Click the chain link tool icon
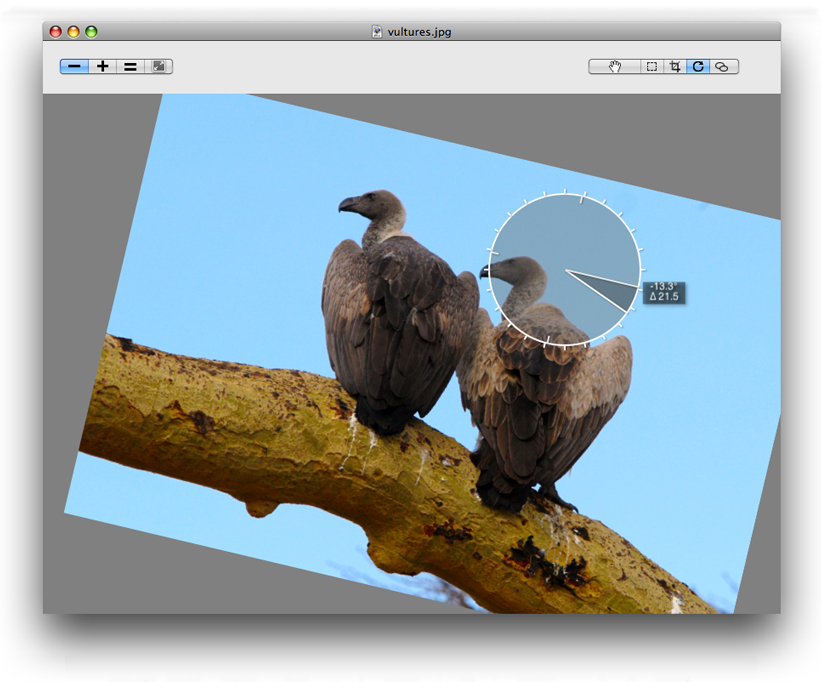 (x=722, y=66)
